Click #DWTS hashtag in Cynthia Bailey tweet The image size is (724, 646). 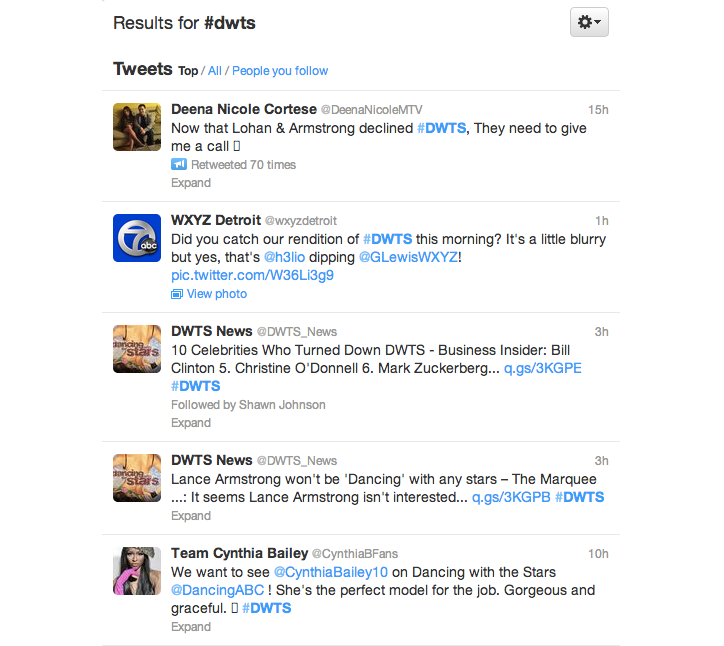266,608
